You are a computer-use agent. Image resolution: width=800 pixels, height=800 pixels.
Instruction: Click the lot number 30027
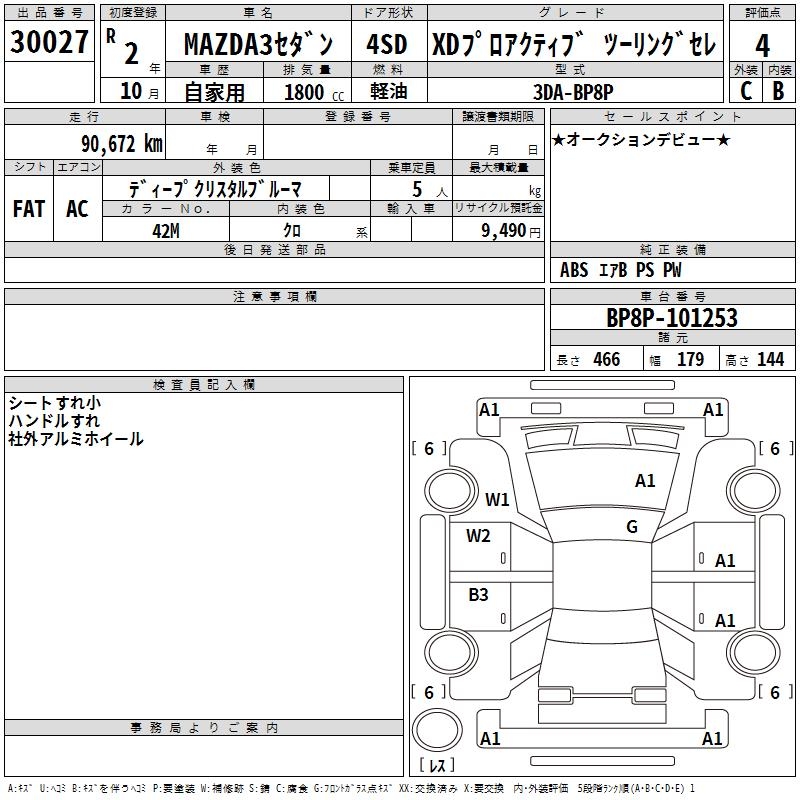tap(49, 42)
